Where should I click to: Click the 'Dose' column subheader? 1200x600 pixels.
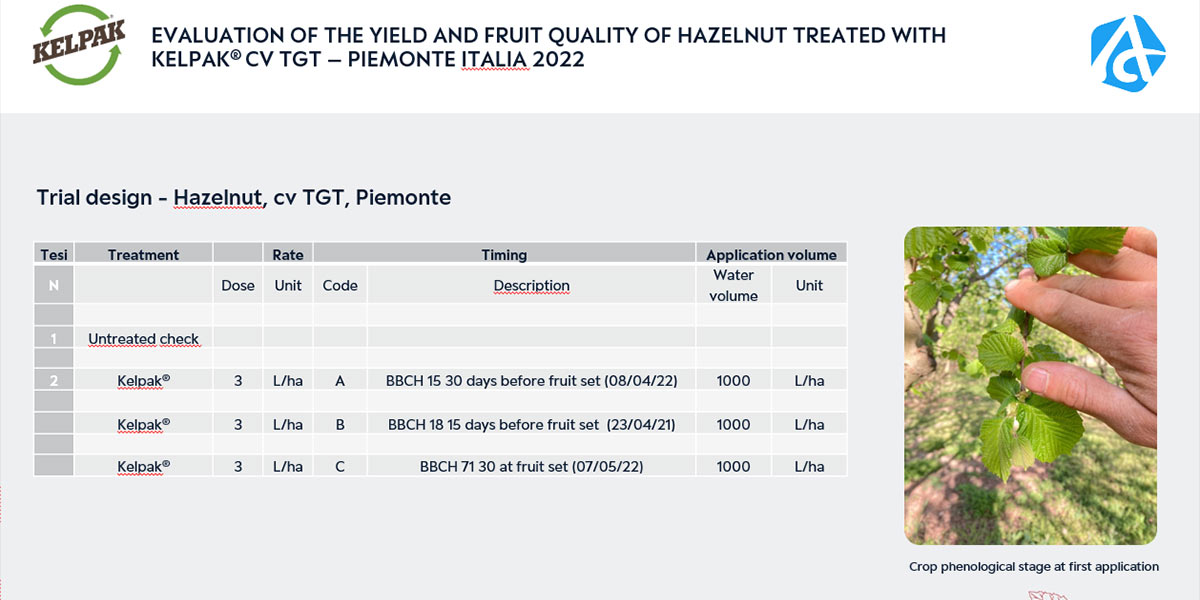[x=238, y=285]
